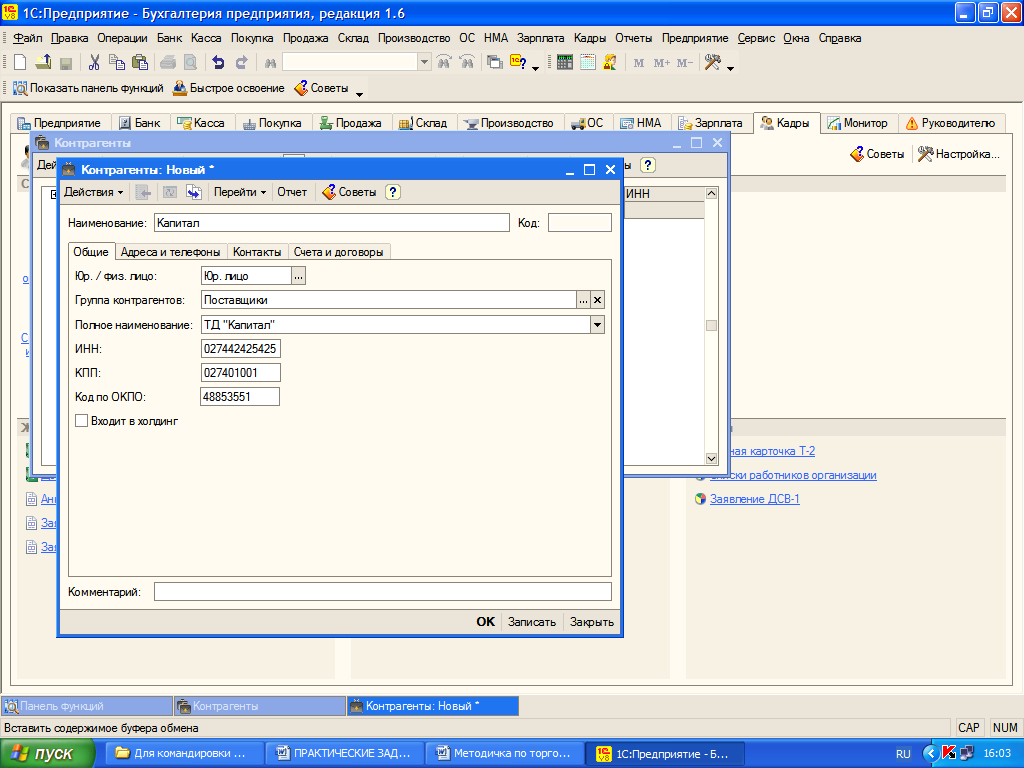Viewport: 1024px width, 768px height.
Task: Click the M+ memory button
Action: (x=662, y=63)
